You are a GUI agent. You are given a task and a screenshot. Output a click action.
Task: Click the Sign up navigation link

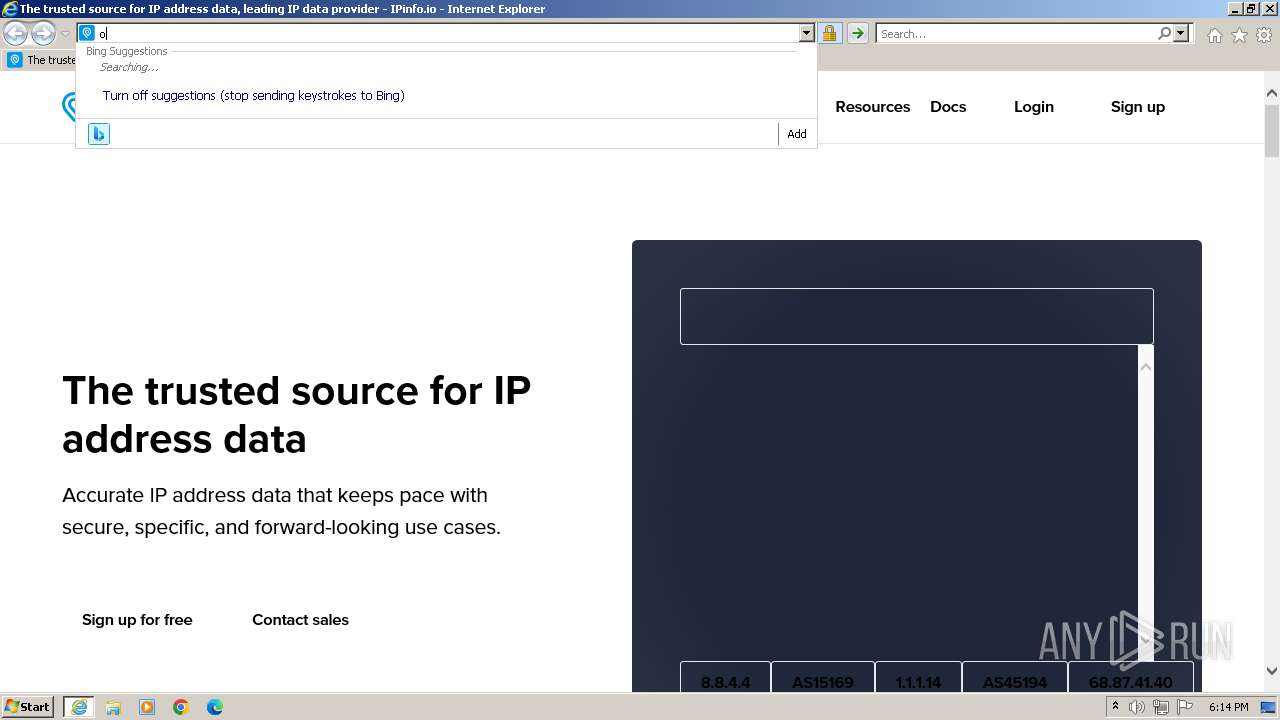1137,107
